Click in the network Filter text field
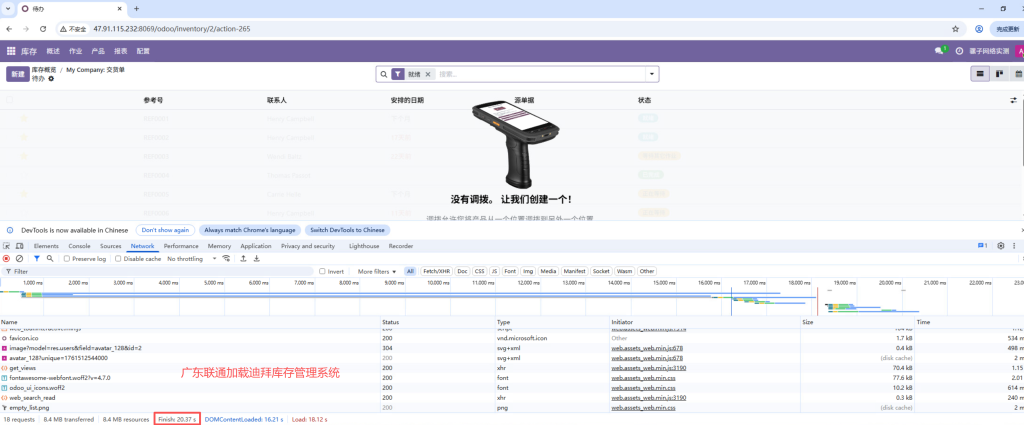Viewport: 1024px width, 425px height. pyautogui.click(x=150, y=271)
